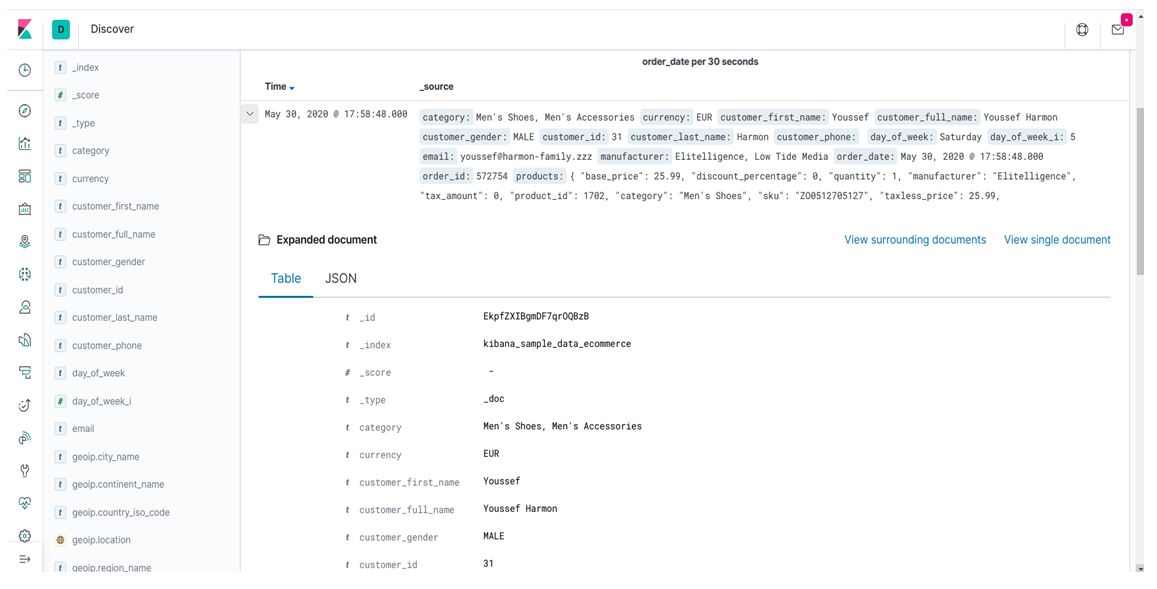Click Discover breadcrumb title
This screenshot has height=589, width=1157.
[112, 30]
